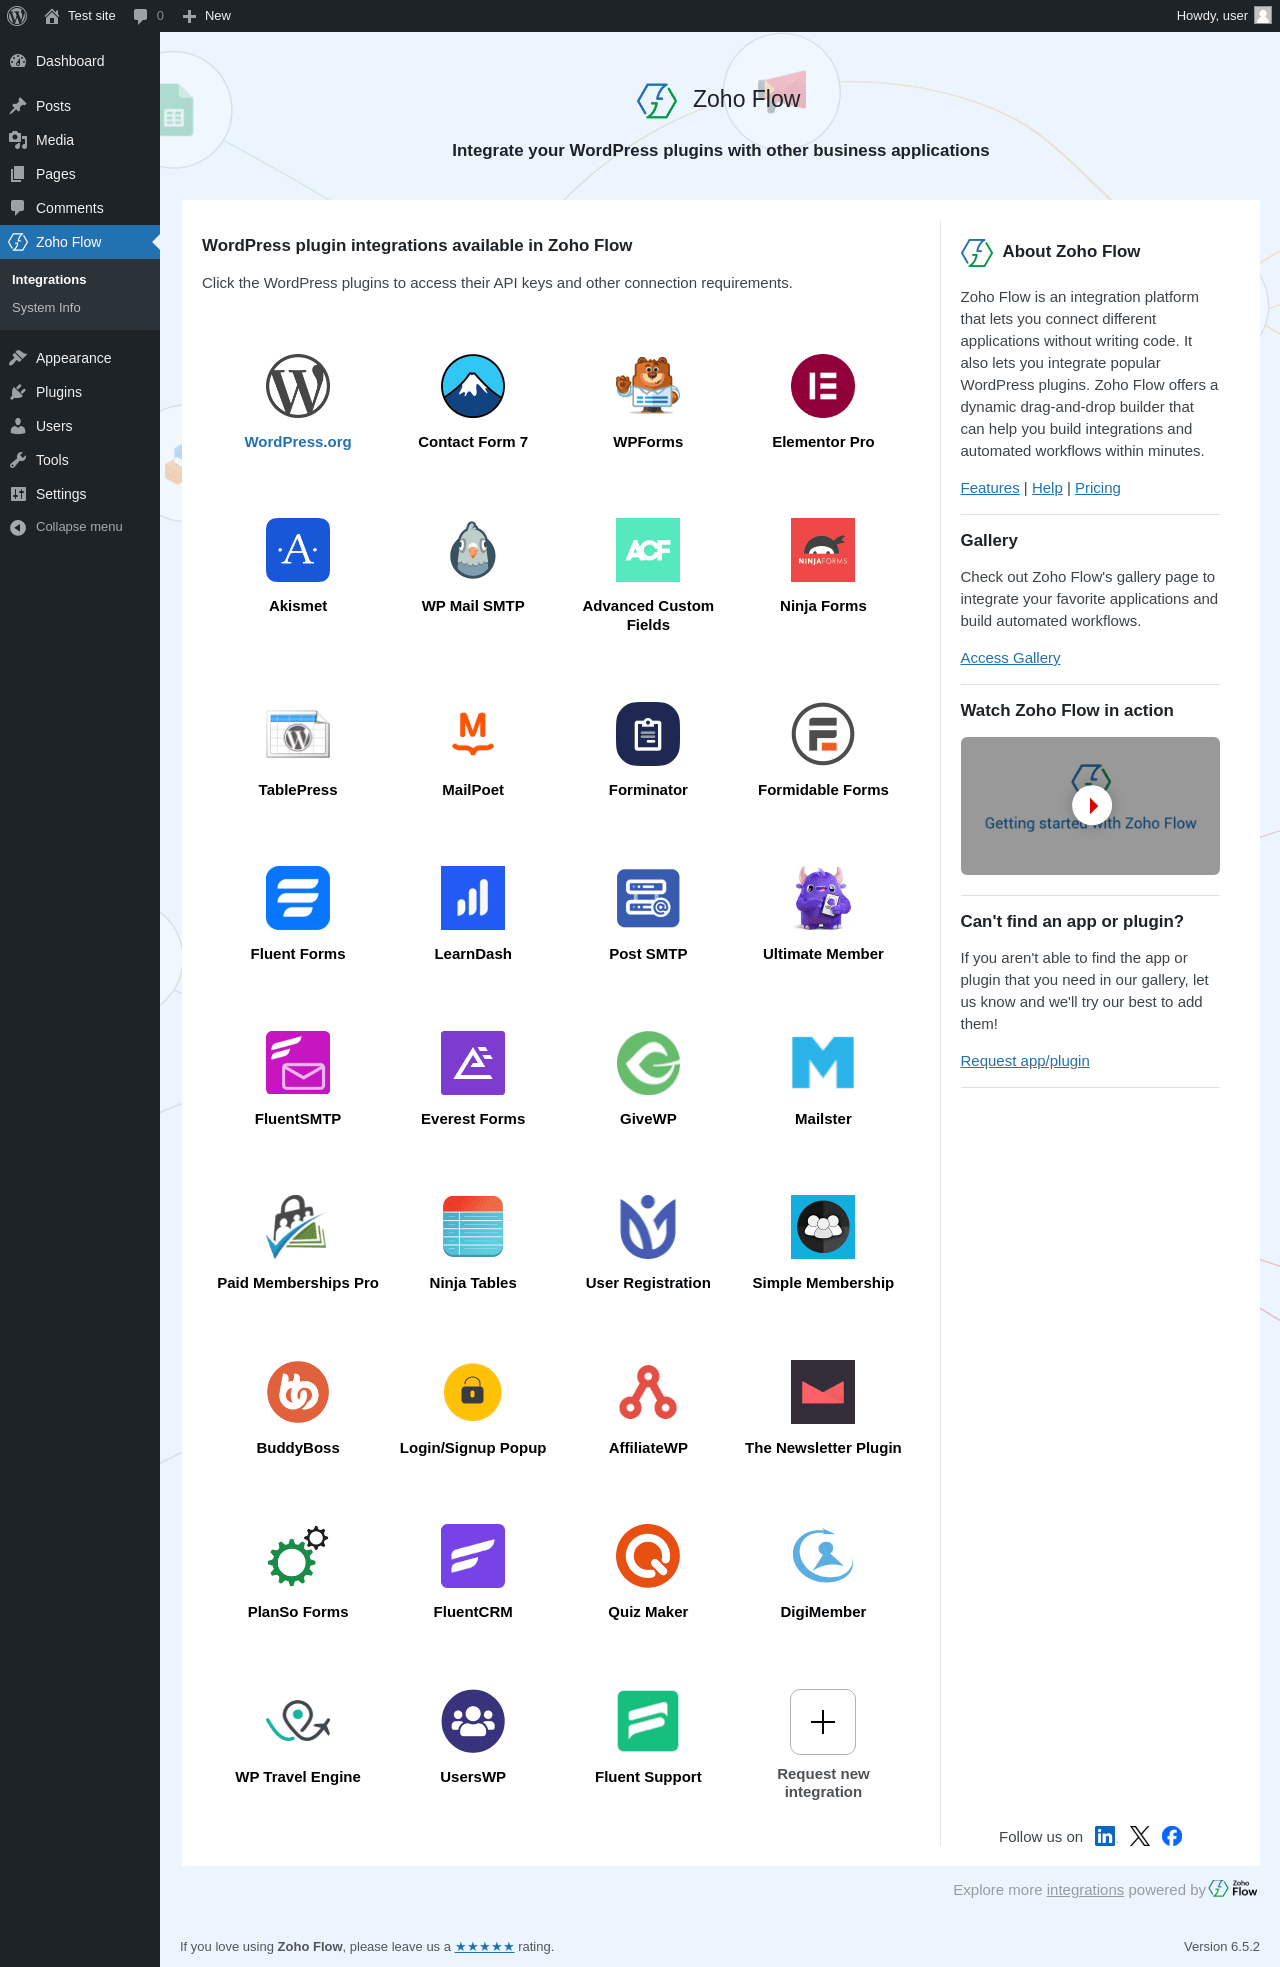
Task: Open the Appearance menu
Action: point(80,358)
